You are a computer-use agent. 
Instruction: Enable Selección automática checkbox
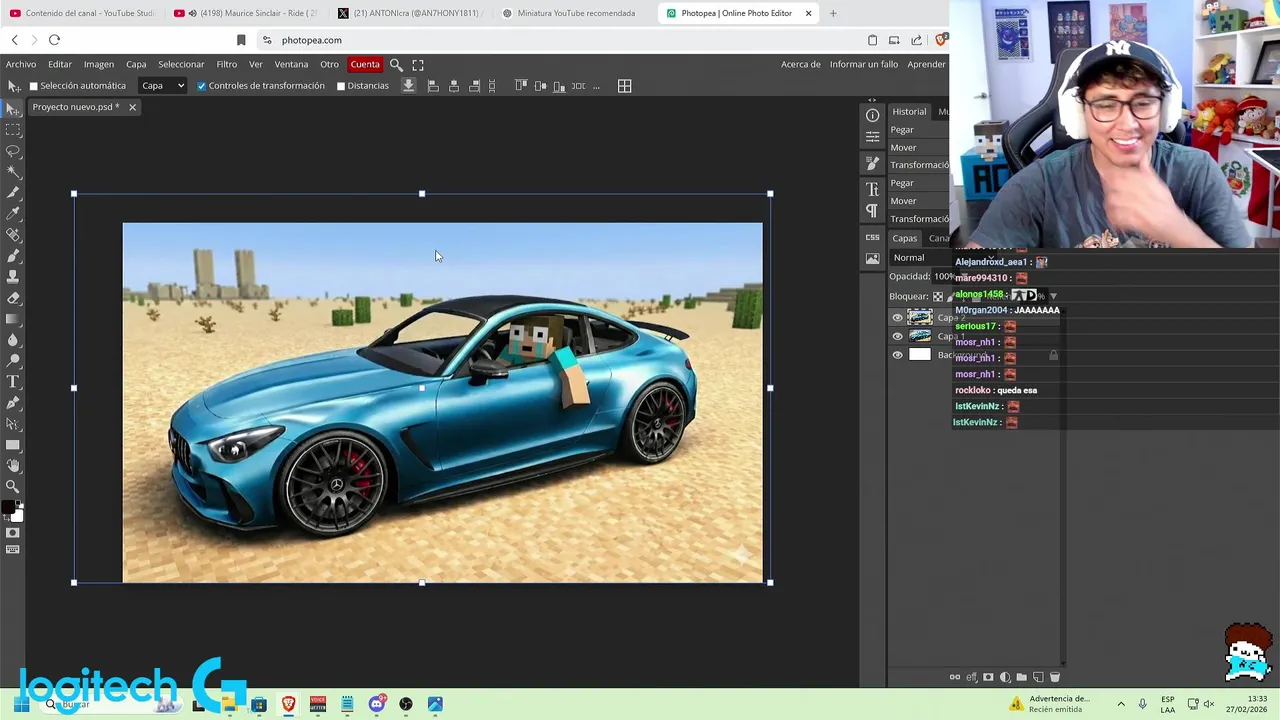point(33,86)
